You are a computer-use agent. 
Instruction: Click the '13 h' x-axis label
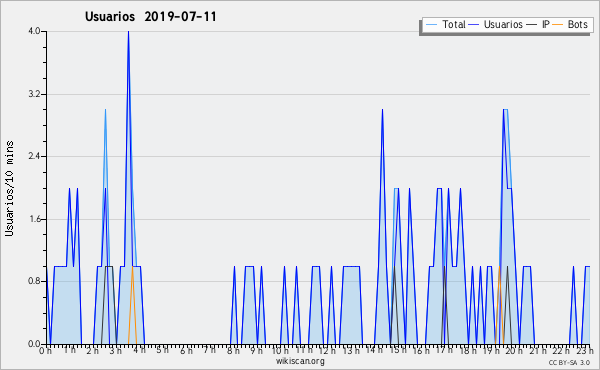tap(351, 351)
